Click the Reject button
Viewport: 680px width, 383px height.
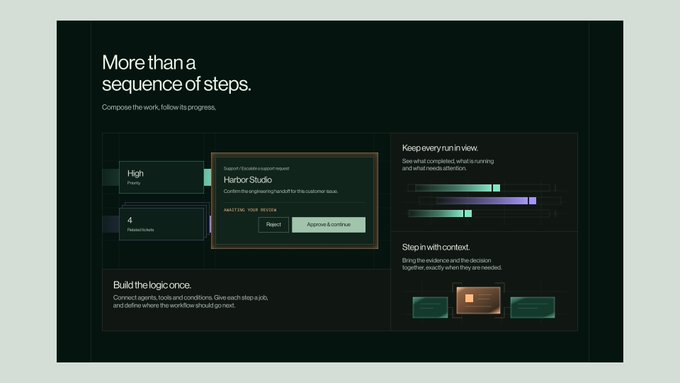pos(273,225)
